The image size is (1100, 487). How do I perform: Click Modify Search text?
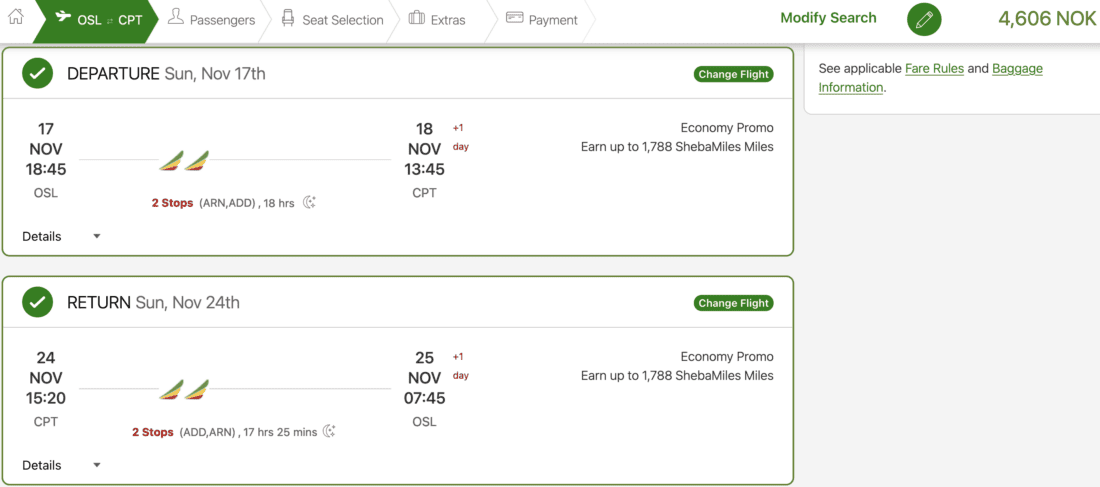point(828,18)
